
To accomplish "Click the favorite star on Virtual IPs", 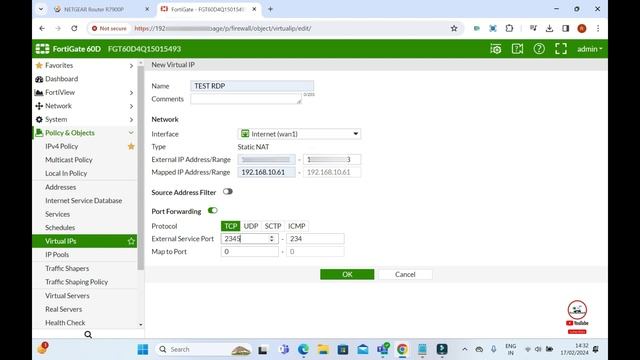I will 131,241.
